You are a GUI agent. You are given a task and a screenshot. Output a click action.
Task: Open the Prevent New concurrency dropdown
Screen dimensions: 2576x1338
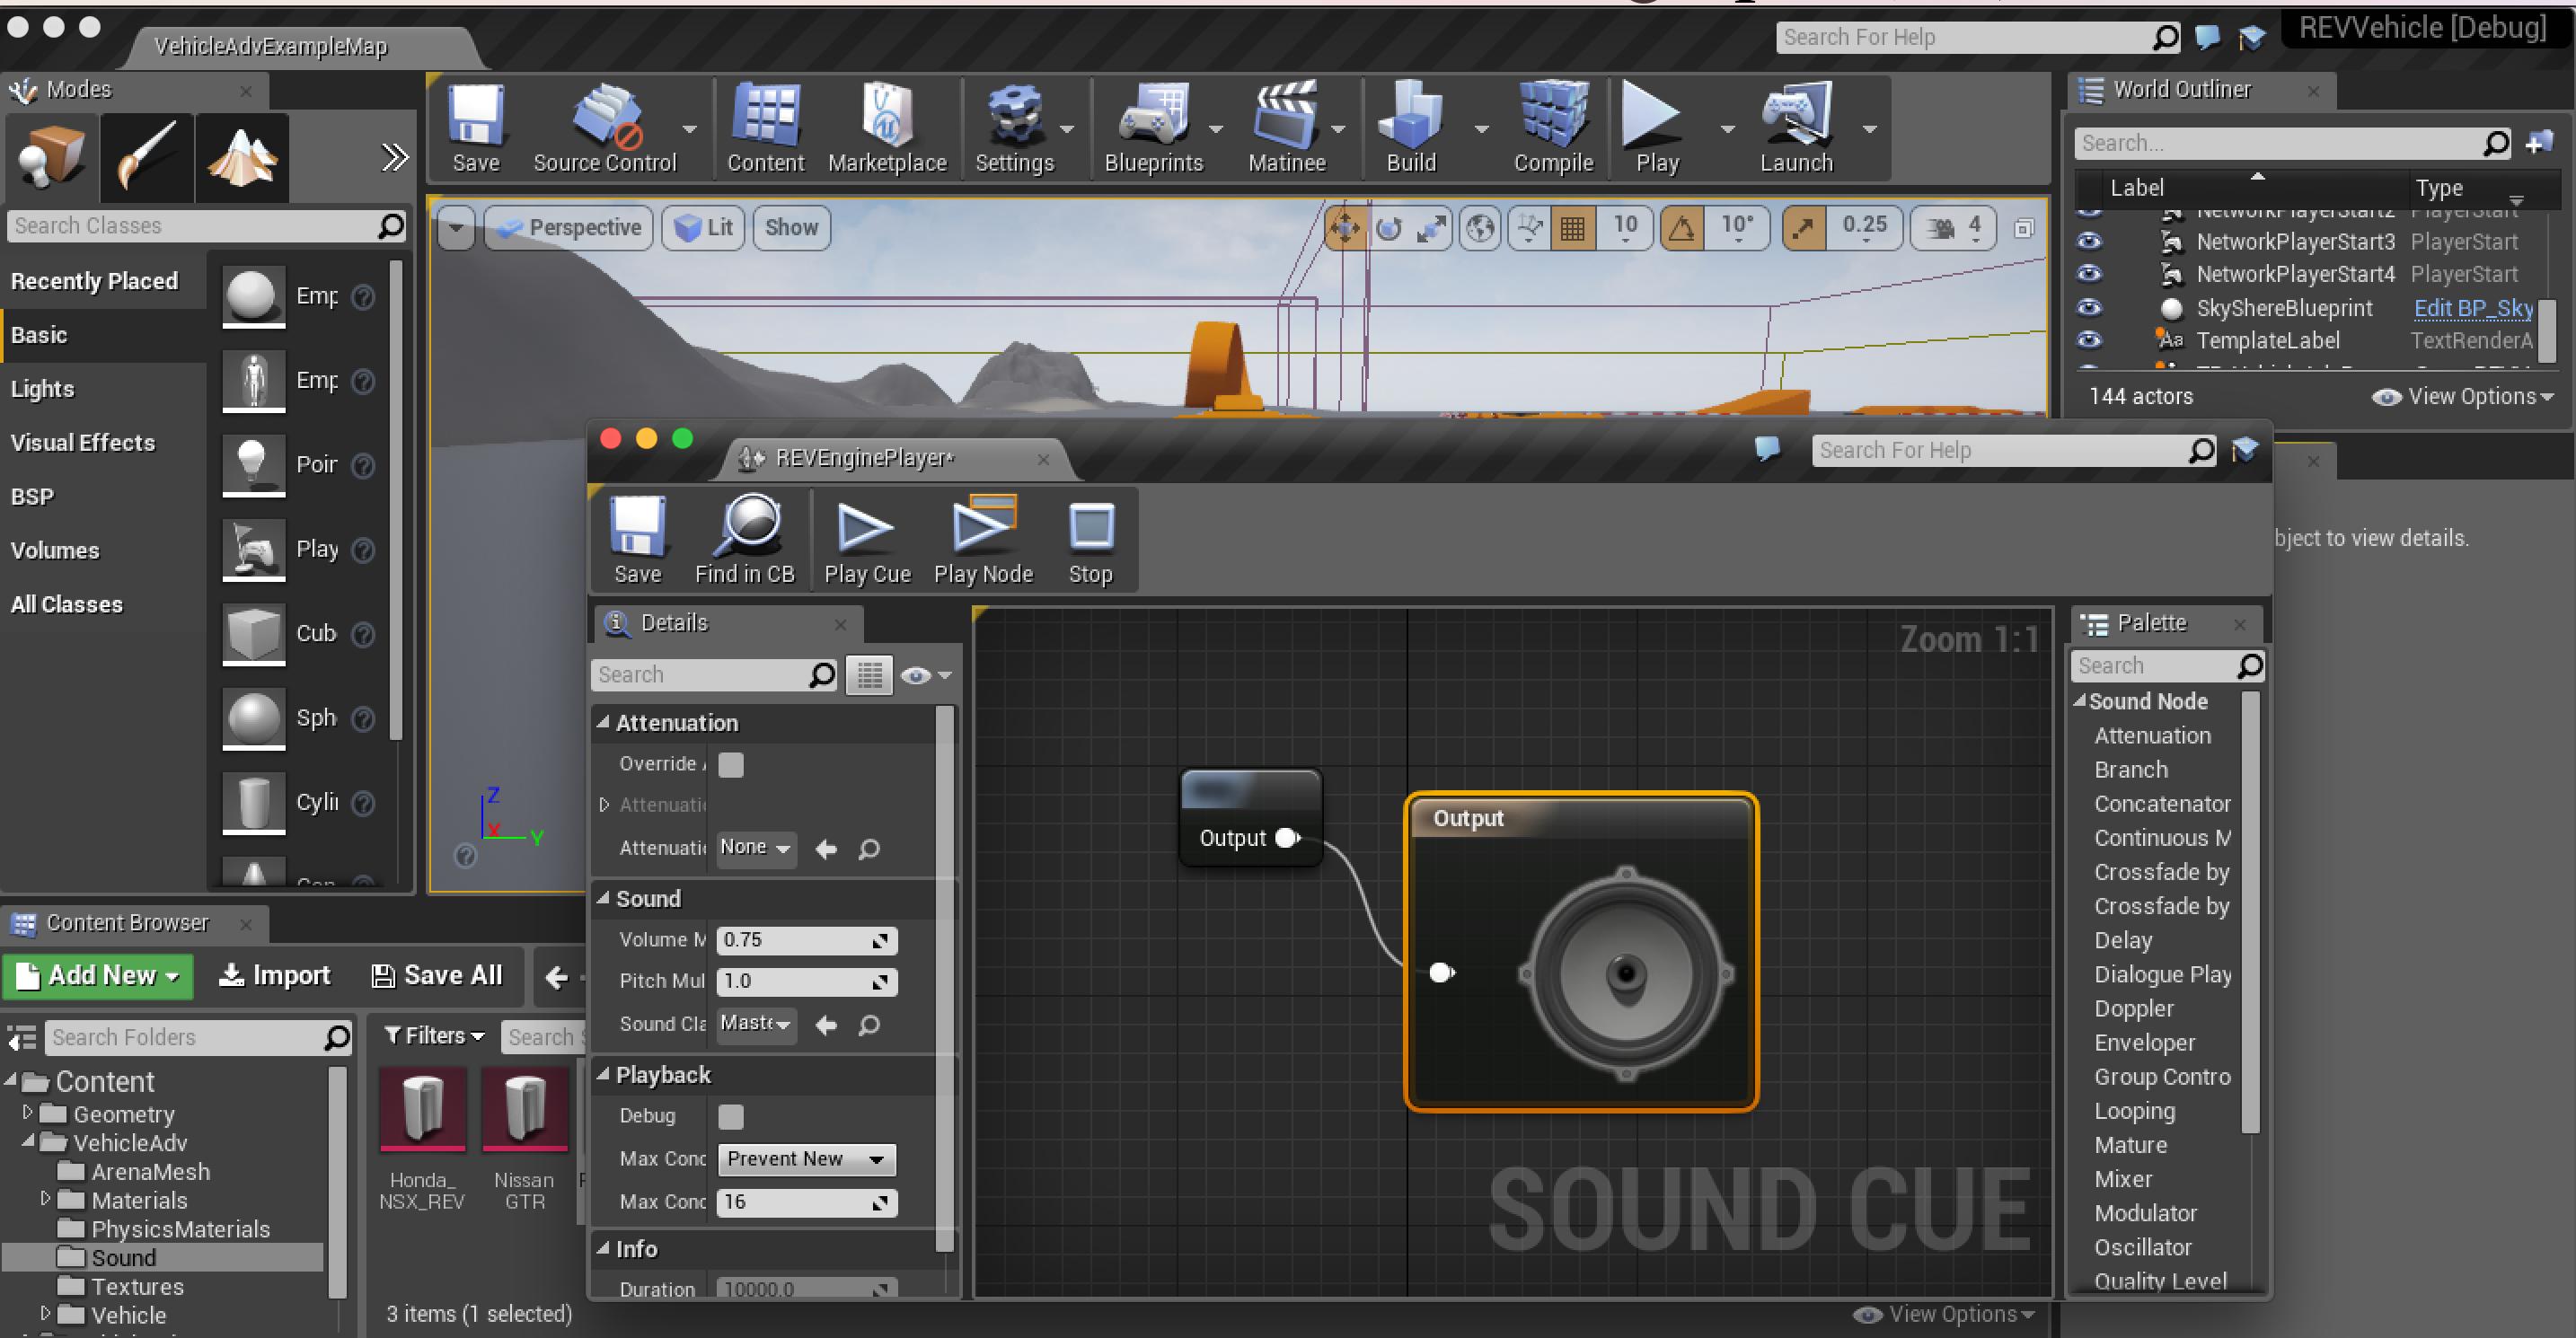pyautogui.click(x=805, y=1159)
